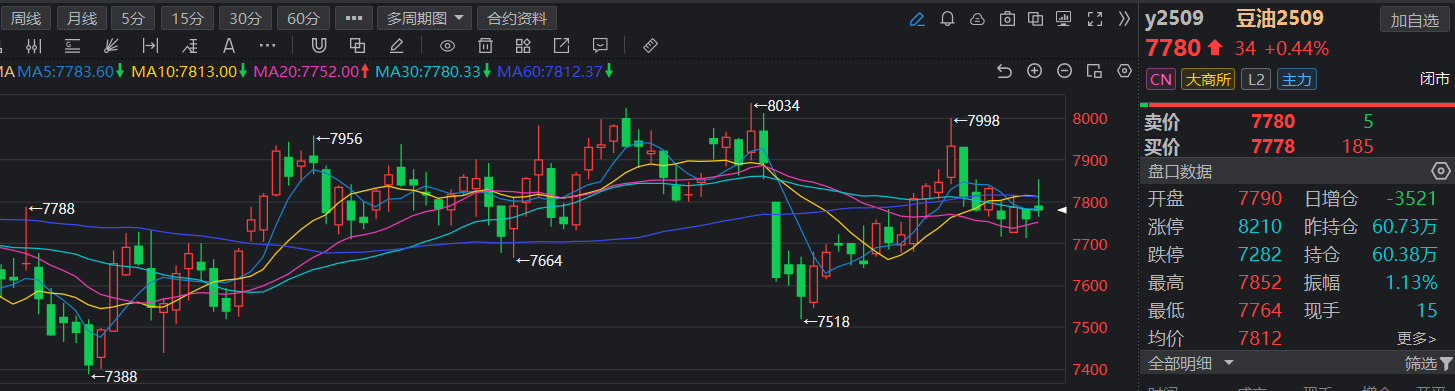The height and width of the screenshot is (391, 1455).
Task: Open price alert bell icon
Action: point(947,18)
